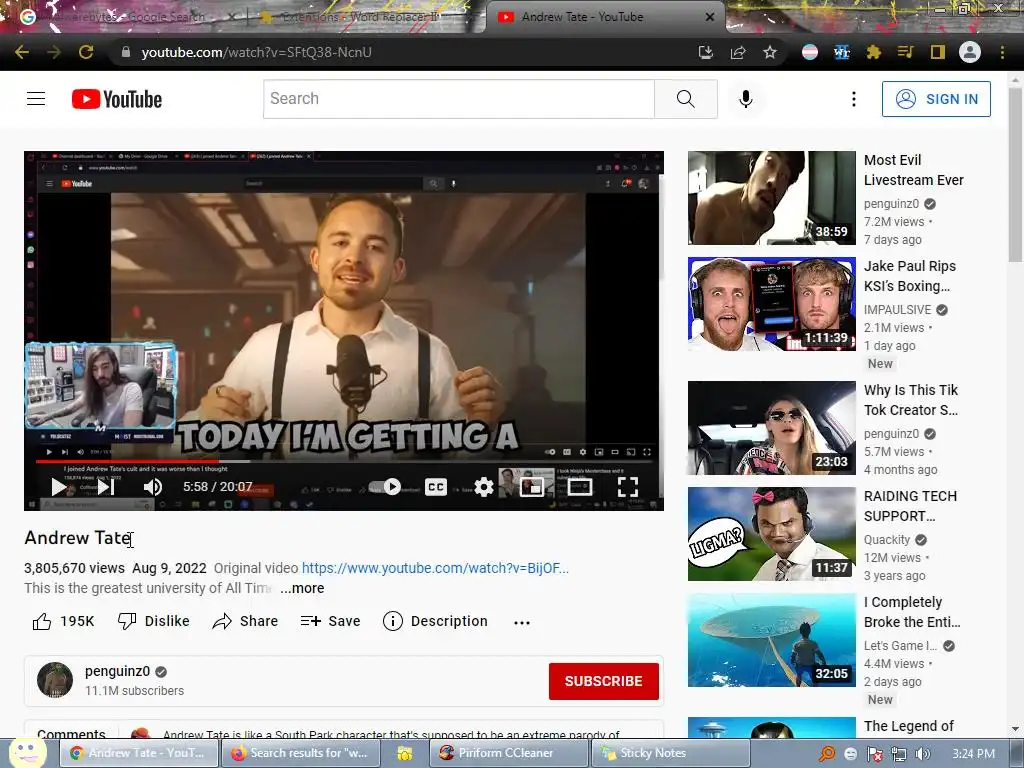Viewport: 1024px width, 768px height.
Task: Like the video with thumbs up
Action: 63,621
